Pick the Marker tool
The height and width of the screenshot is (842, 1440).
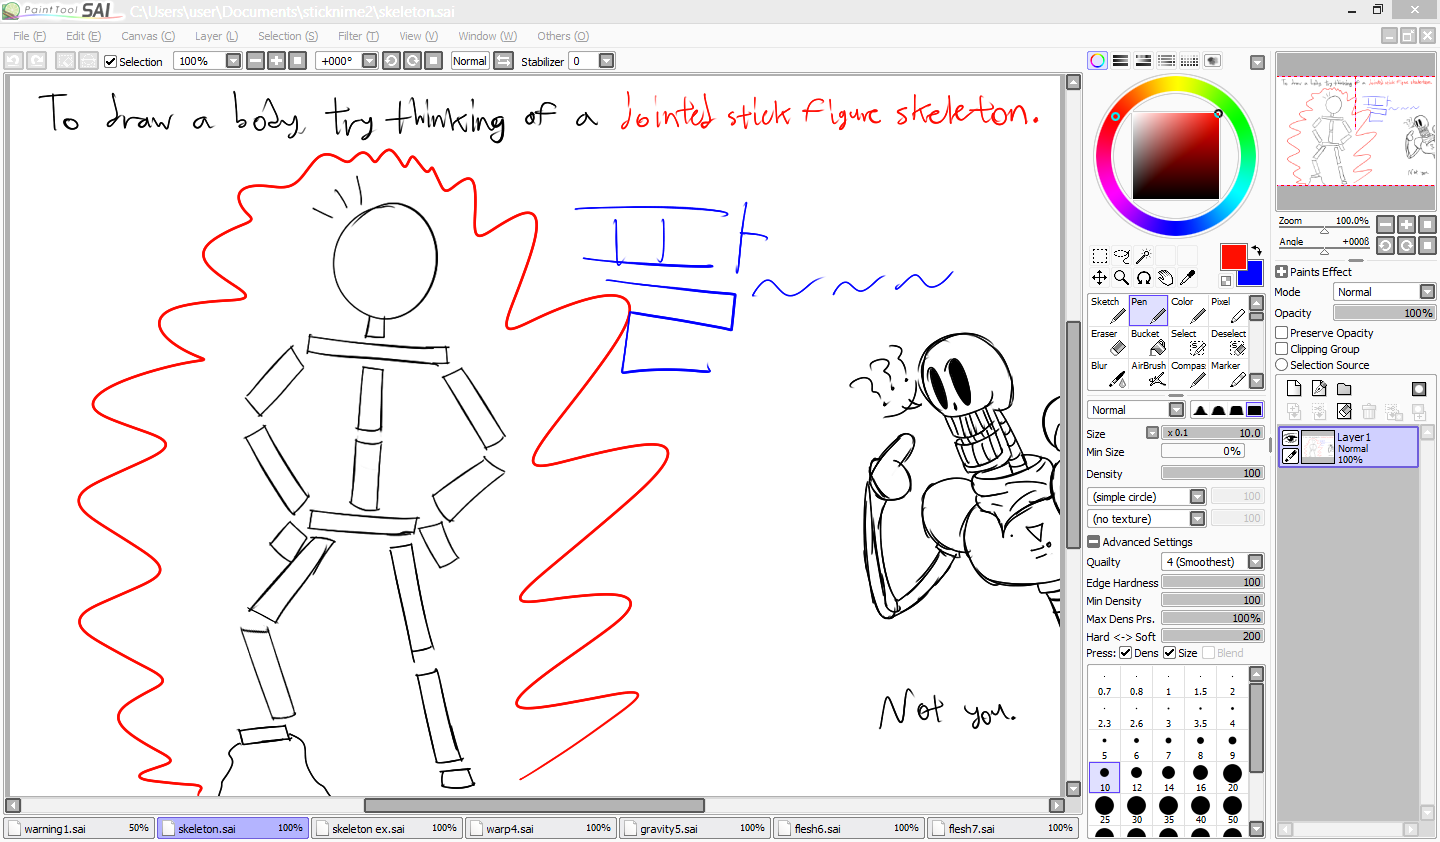click(x=1229, y=374)
